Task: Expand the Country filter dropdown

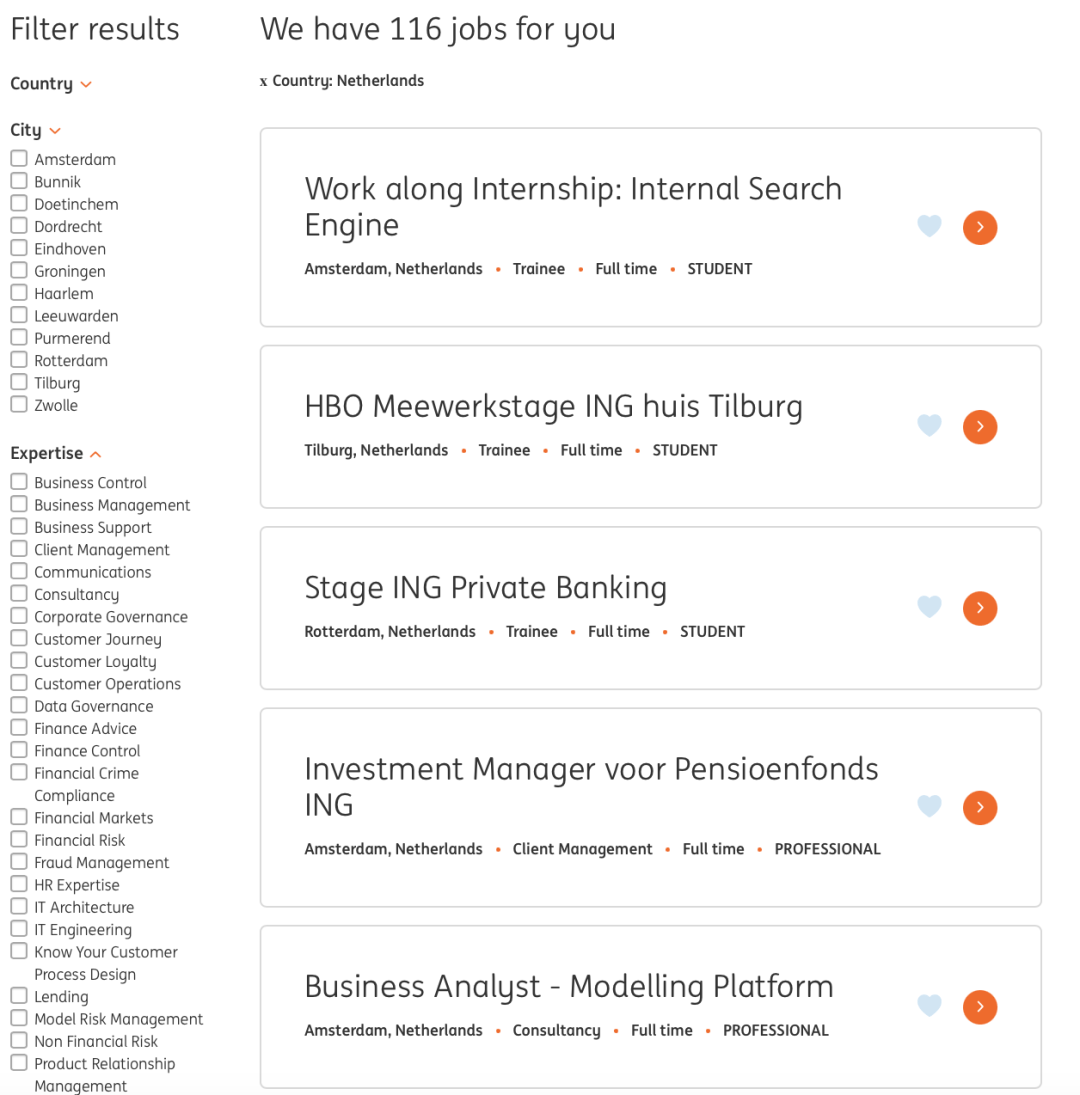Action: point(51,84)
